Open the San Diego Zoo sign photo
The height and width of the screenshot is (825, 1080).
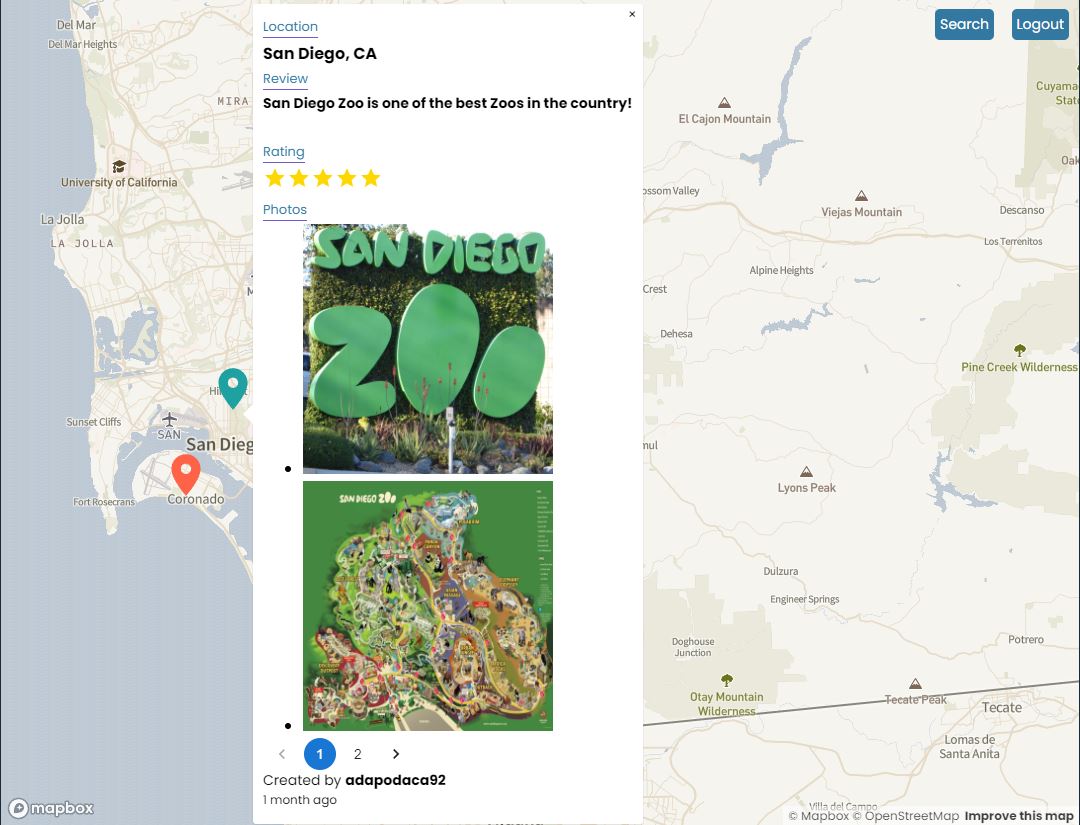tap(428, 348)
